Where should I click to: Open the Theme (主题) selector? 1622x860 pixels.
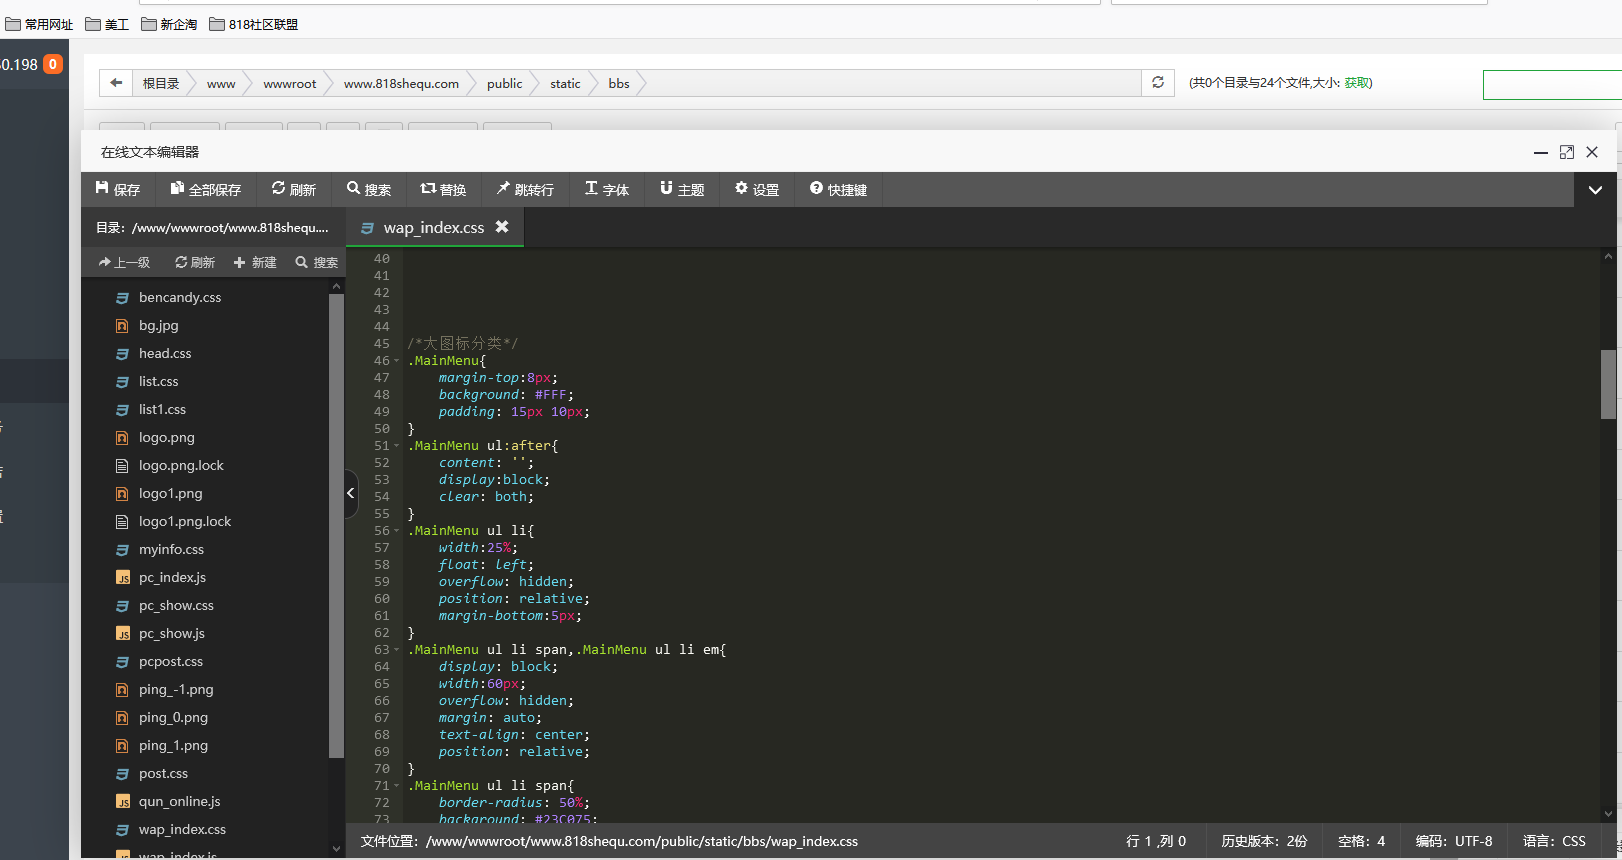tap(682, 189)
